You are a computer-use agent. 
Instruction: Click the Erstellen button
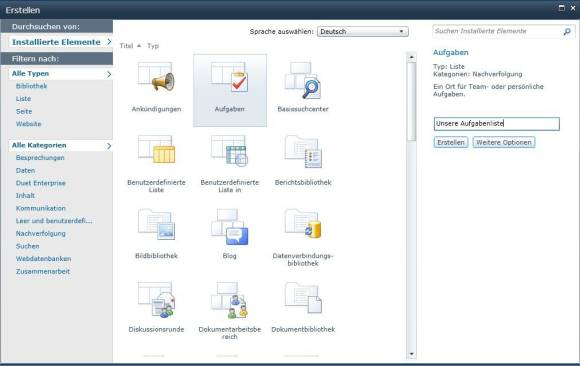click(x=451, y=142)
